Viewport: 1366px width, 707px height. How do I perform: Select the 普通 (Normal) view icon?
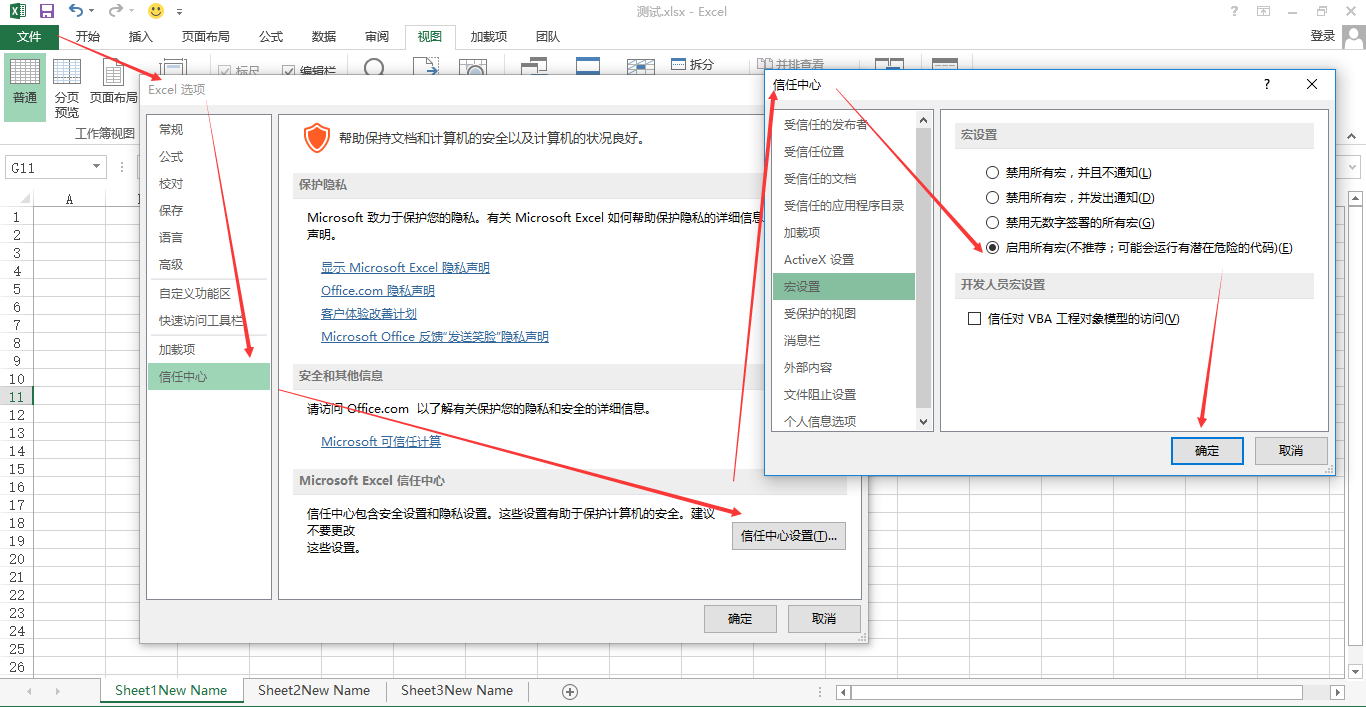coord(25,82)
